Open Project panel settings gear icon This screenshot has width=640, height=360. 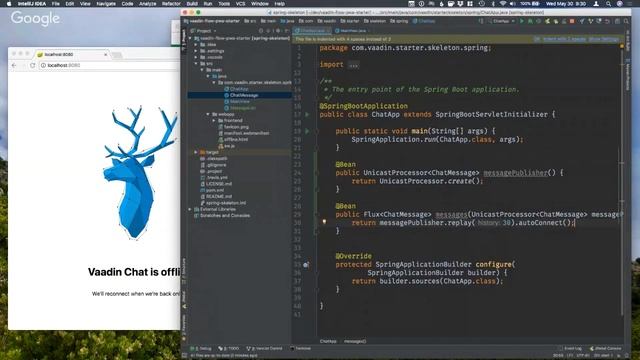[x=278, y=31]
